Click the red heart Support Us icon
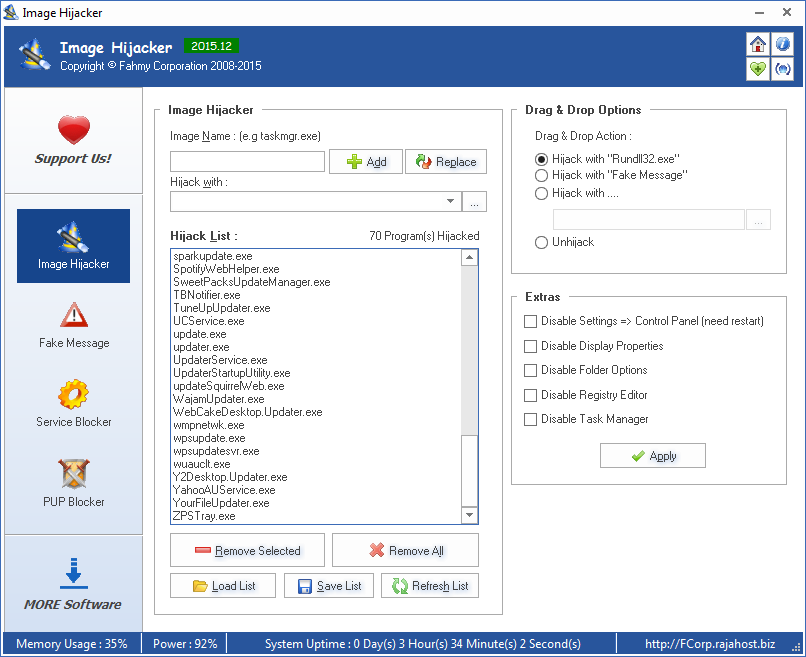The width and height of the screenshot is (806, 657). tap(74, 130)
